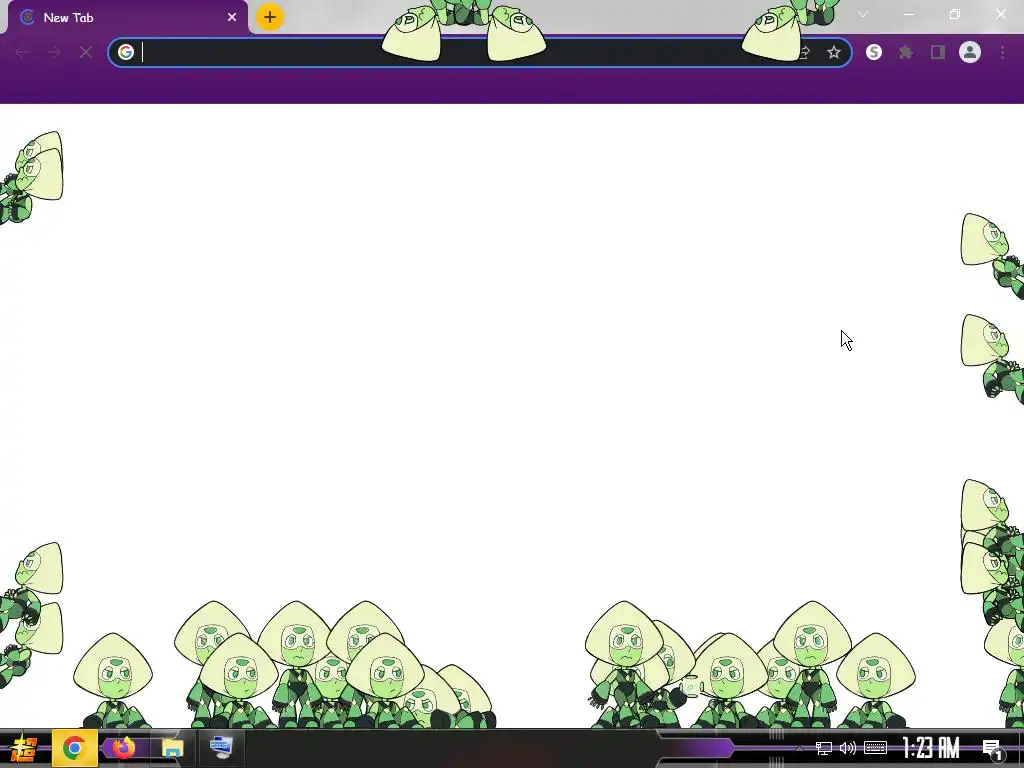Screen dimensions: 1024x768
Task: Open the profile avatar menu
Action: [x=970, y=52]
